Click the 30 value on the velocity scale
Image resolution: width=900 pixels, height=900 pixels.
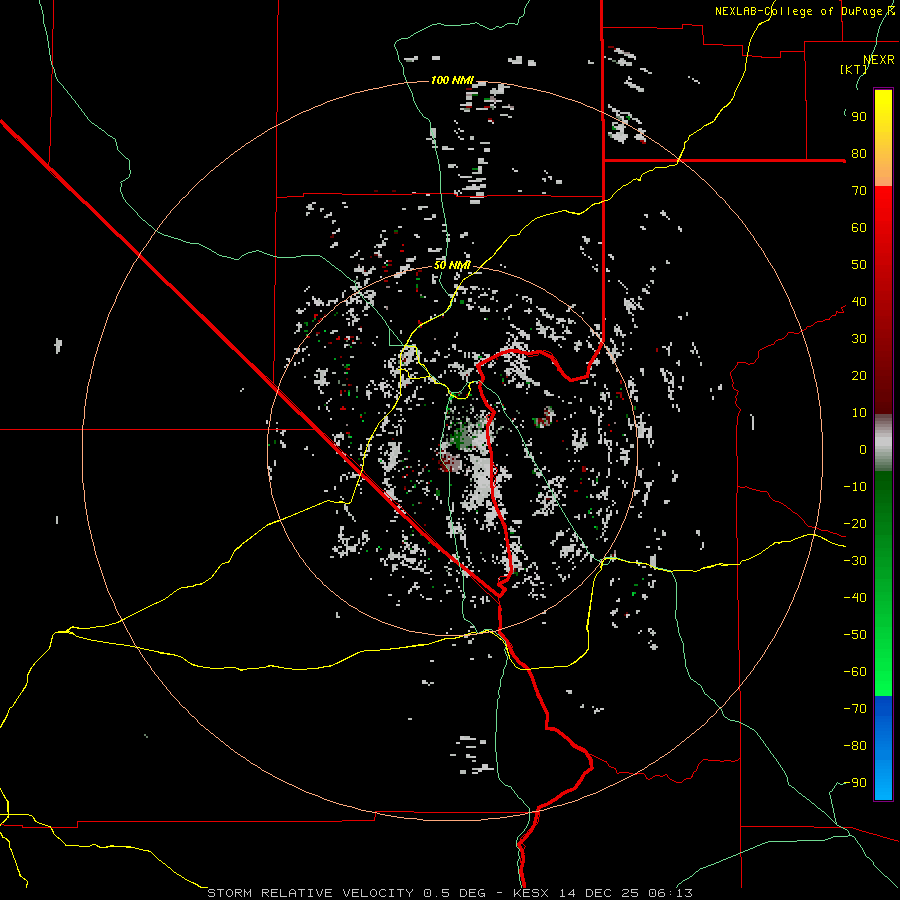[x=859, y=339]
